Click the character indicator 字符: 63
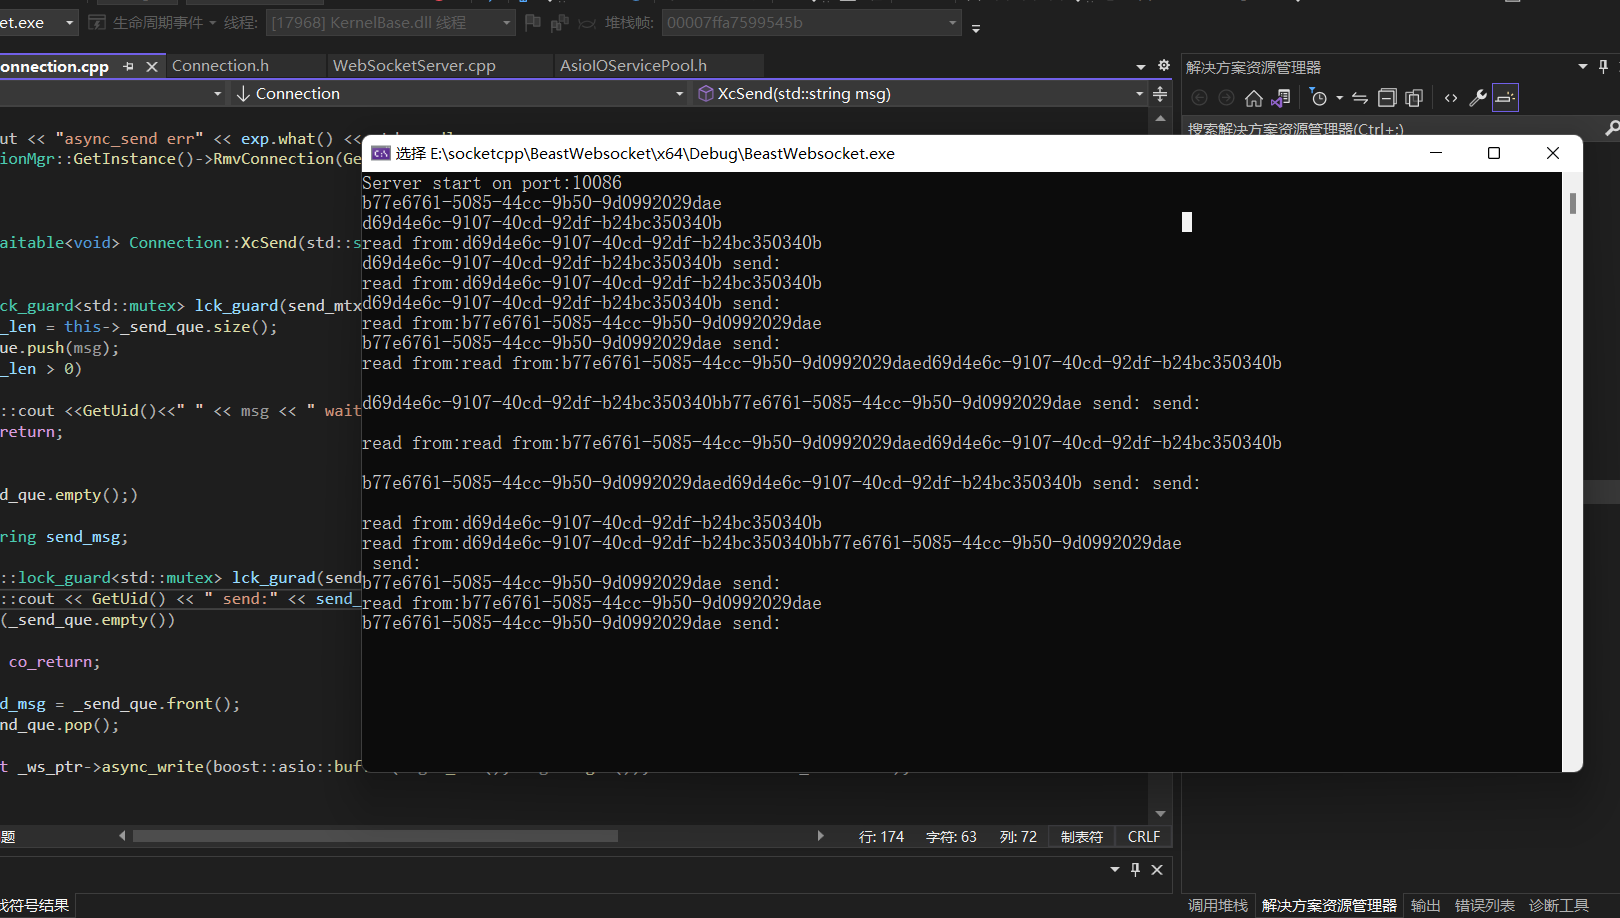 pos(951,837)
